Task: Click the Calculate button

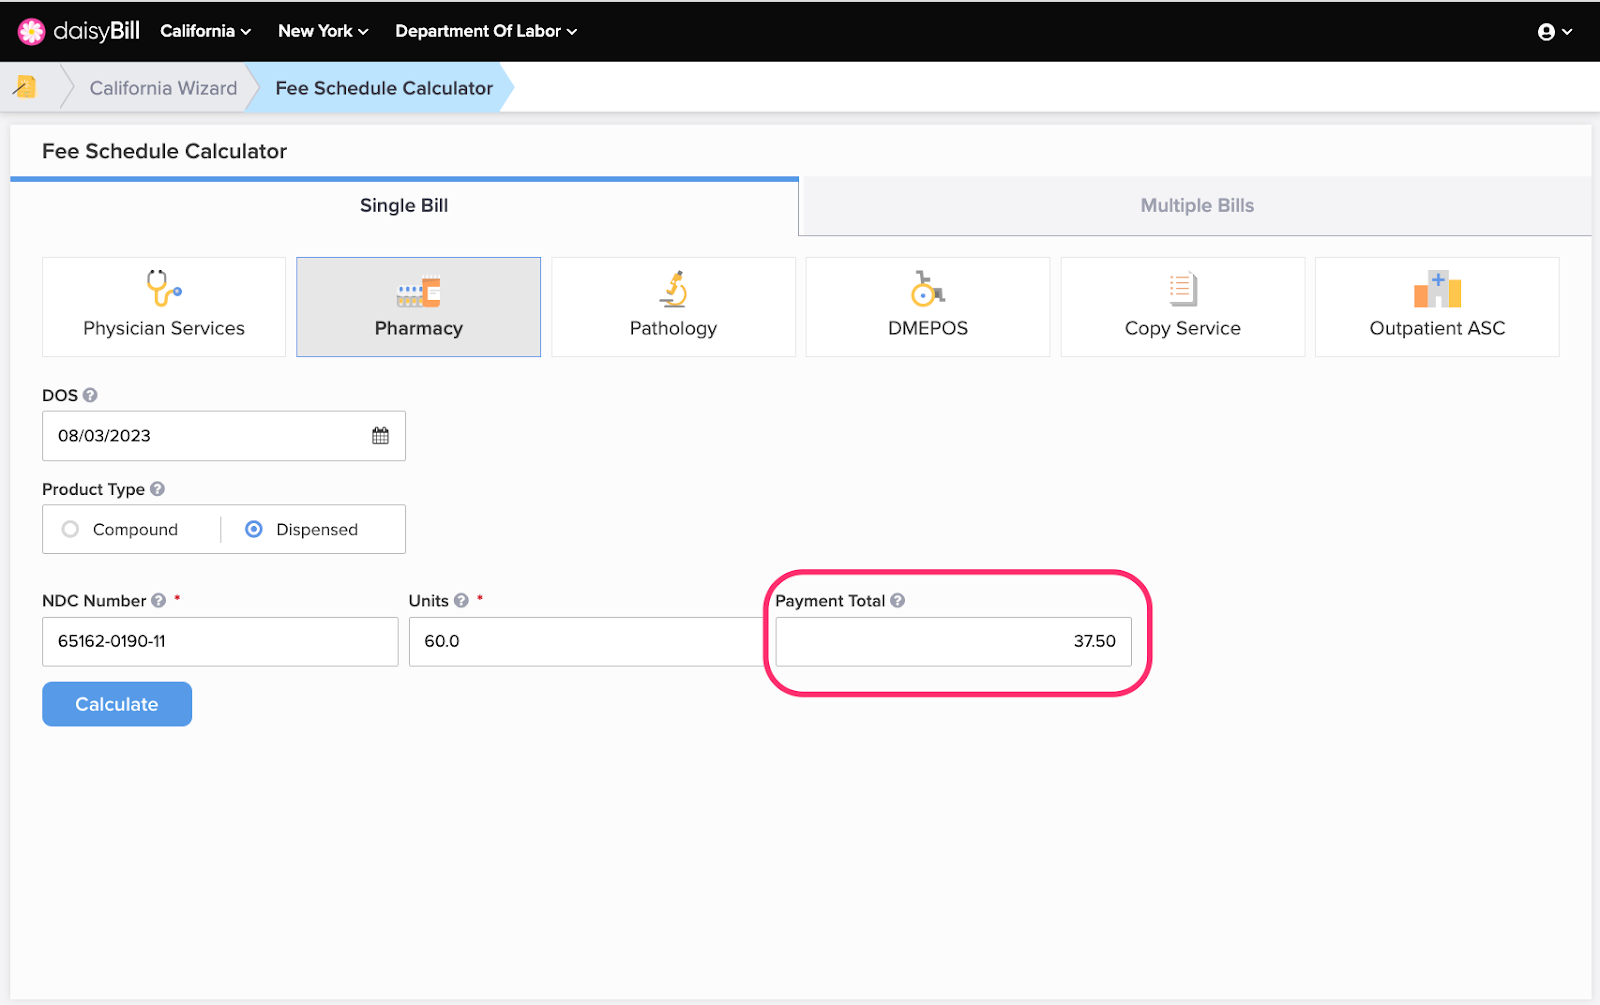Action: pos(117,704)
